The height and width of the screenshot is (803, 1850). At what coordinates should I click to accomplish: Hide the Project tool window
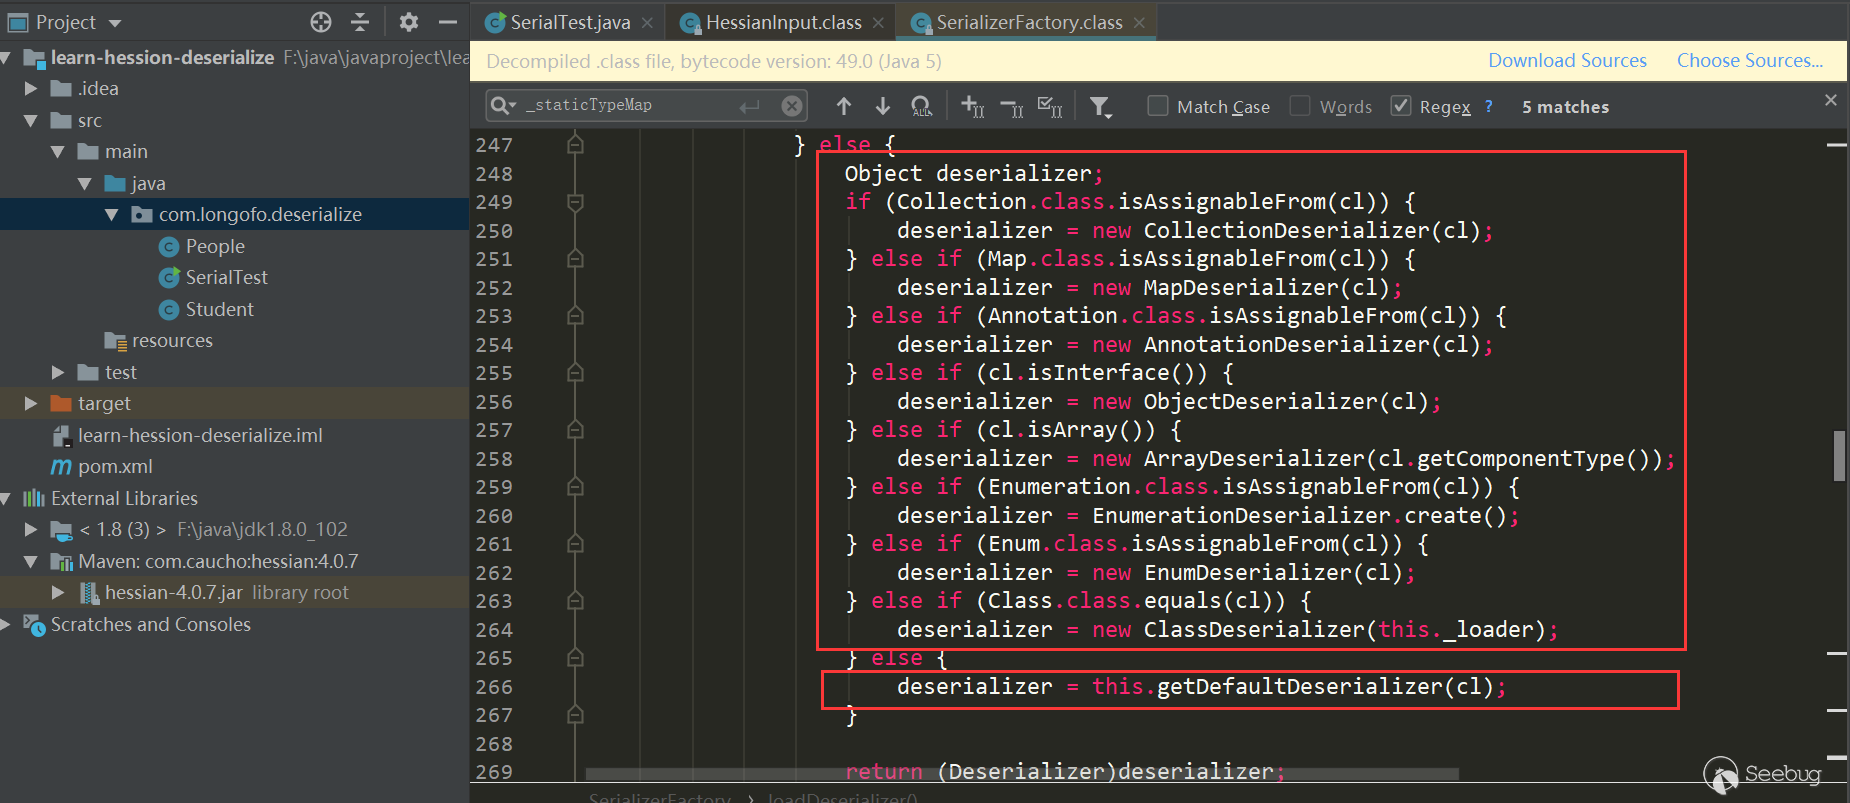click(x=448, y=22)
